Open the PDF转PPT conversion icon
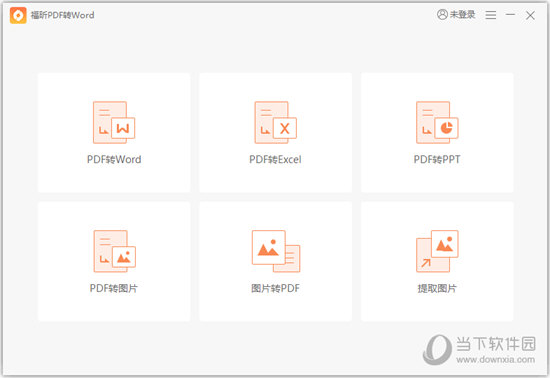Image resolution: width=550 pixels, height=378 pixels. [437, 122]
